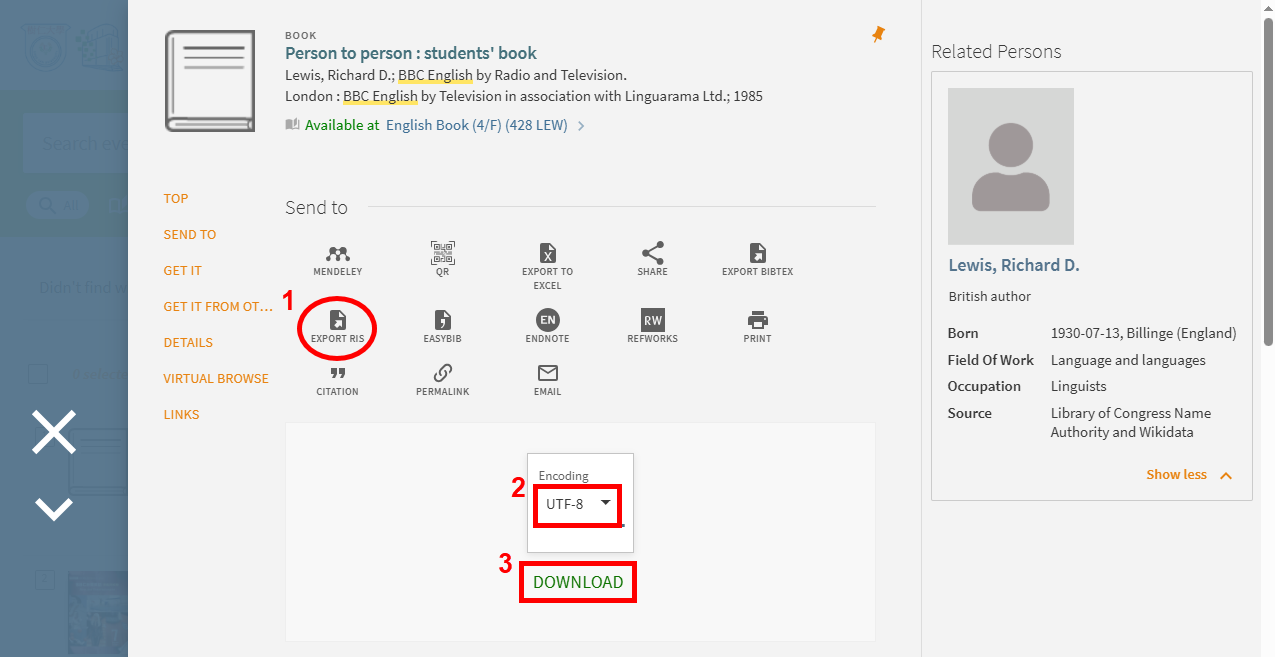Open the EasyBib export option
The width and height of the screenshot is (1275, 657).
pyautogui.click(x=442, y=322)
